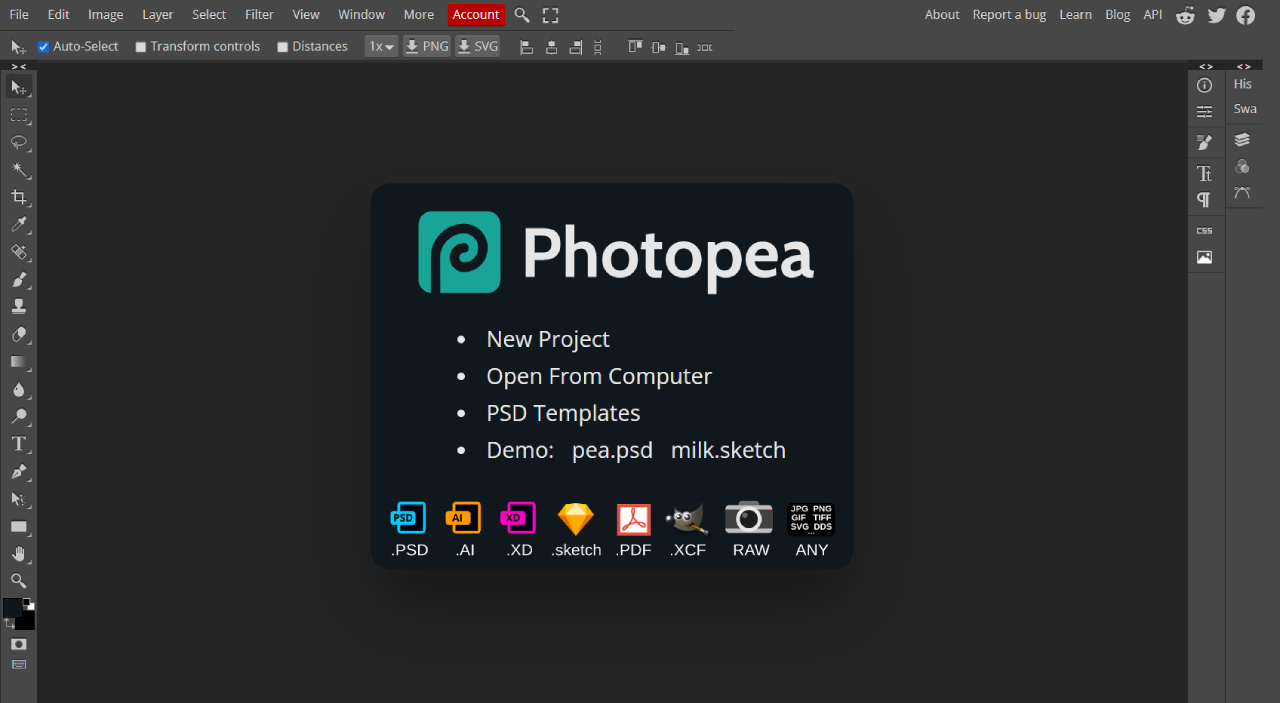1280x703 pixels.
Task: Select the Lasso tool
Action: click(18, 142)
